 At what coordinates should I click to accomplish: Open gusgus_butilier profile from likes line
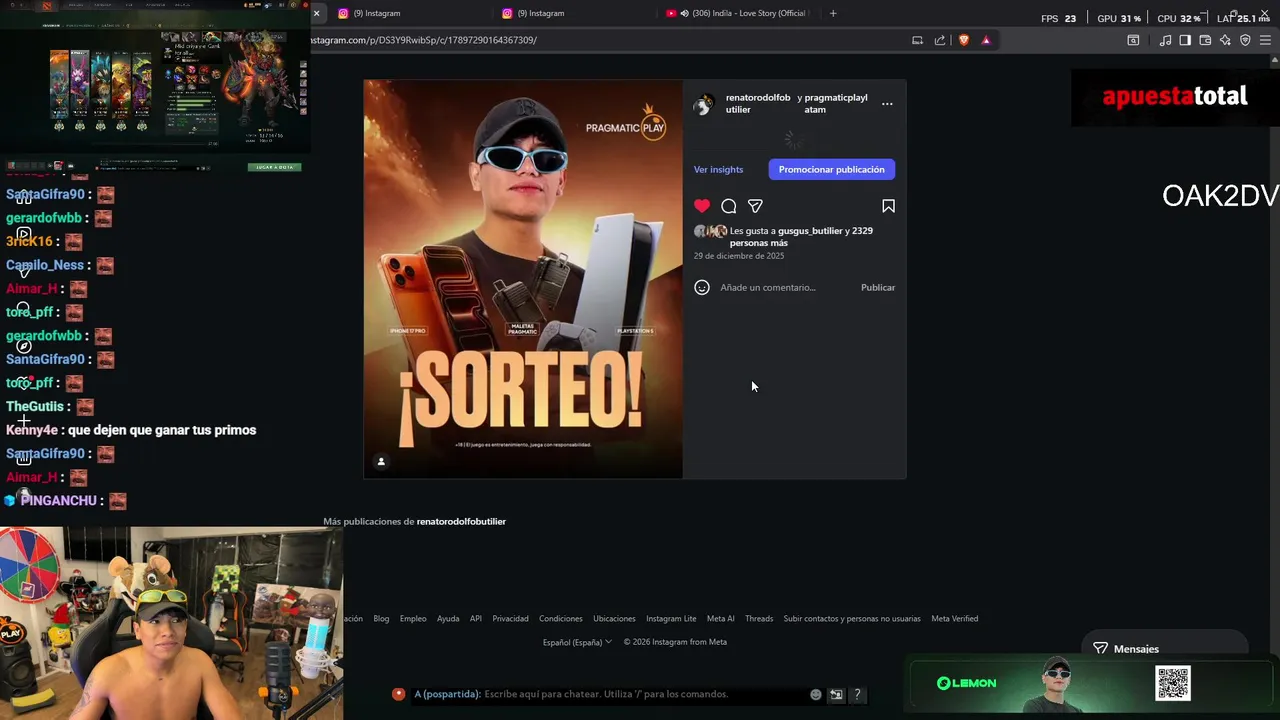[810, 231]
